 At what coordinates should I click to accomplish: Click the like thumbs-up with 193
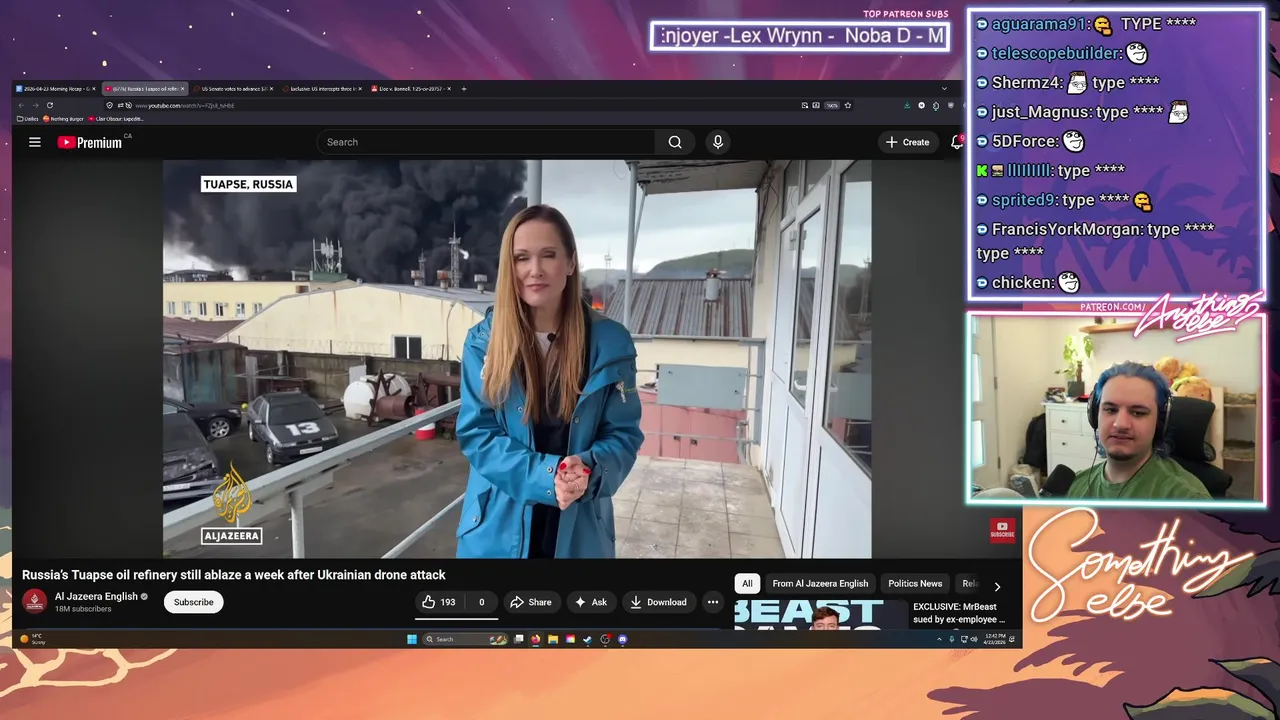coord(439,602)
